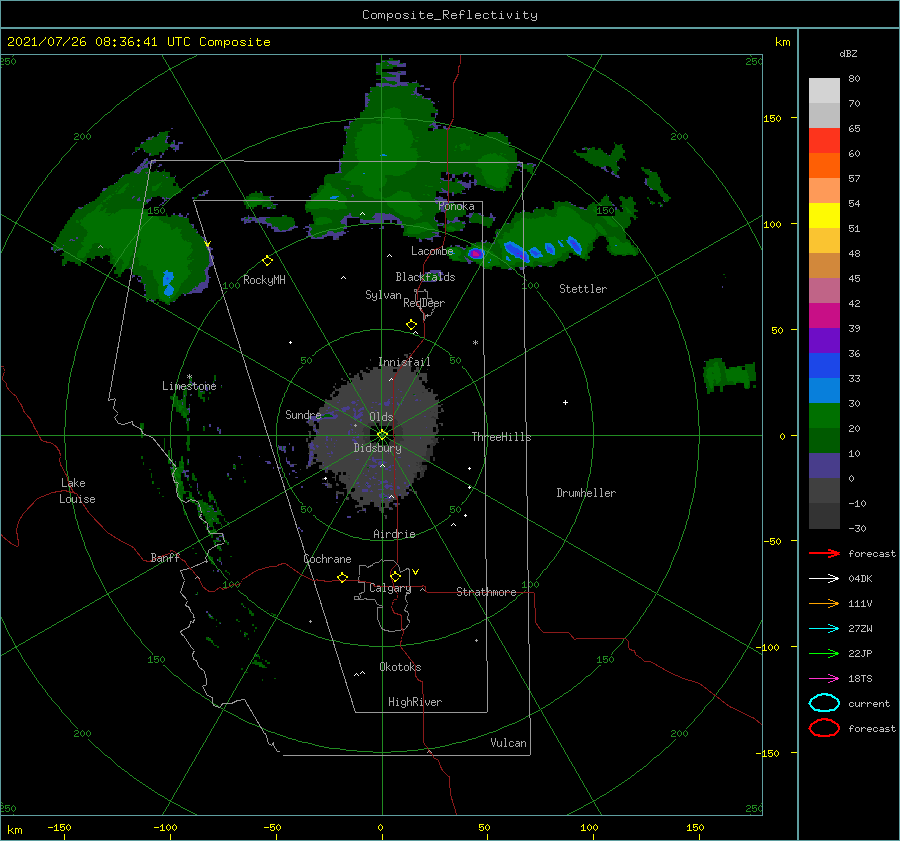Viewport: 900px width, 841px height.
Task: Click the RockyMH label
Action: [264, 280]
